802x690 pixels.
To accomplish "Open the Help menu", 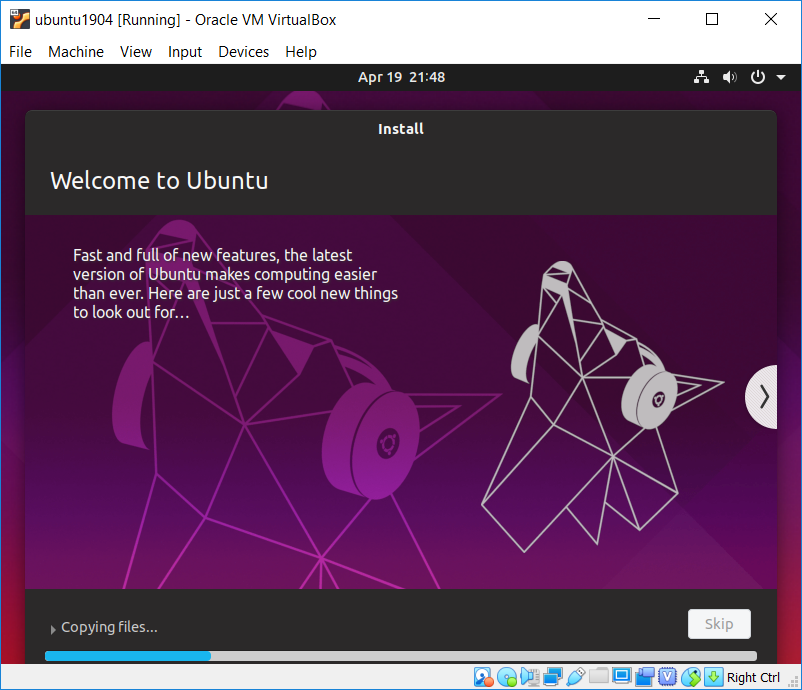I will pos(301,52).
